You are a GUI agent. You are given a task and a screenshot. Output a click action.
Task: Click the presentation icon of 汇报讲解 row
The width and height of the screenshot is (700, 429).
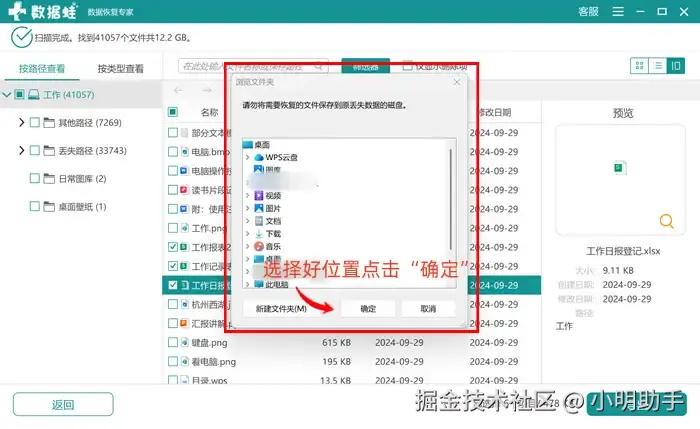(x=184, y=323)
